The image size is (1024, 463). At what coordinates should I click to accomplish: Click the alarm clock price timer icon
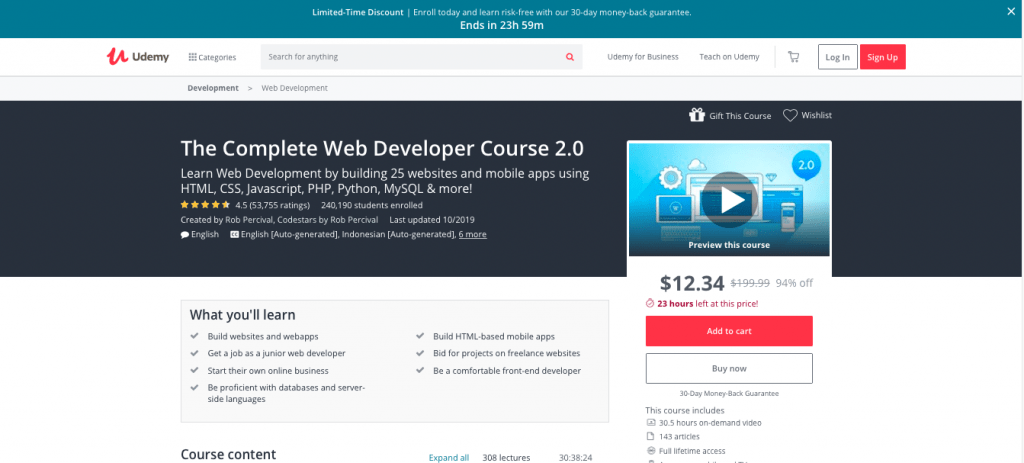tap(650, 304)
